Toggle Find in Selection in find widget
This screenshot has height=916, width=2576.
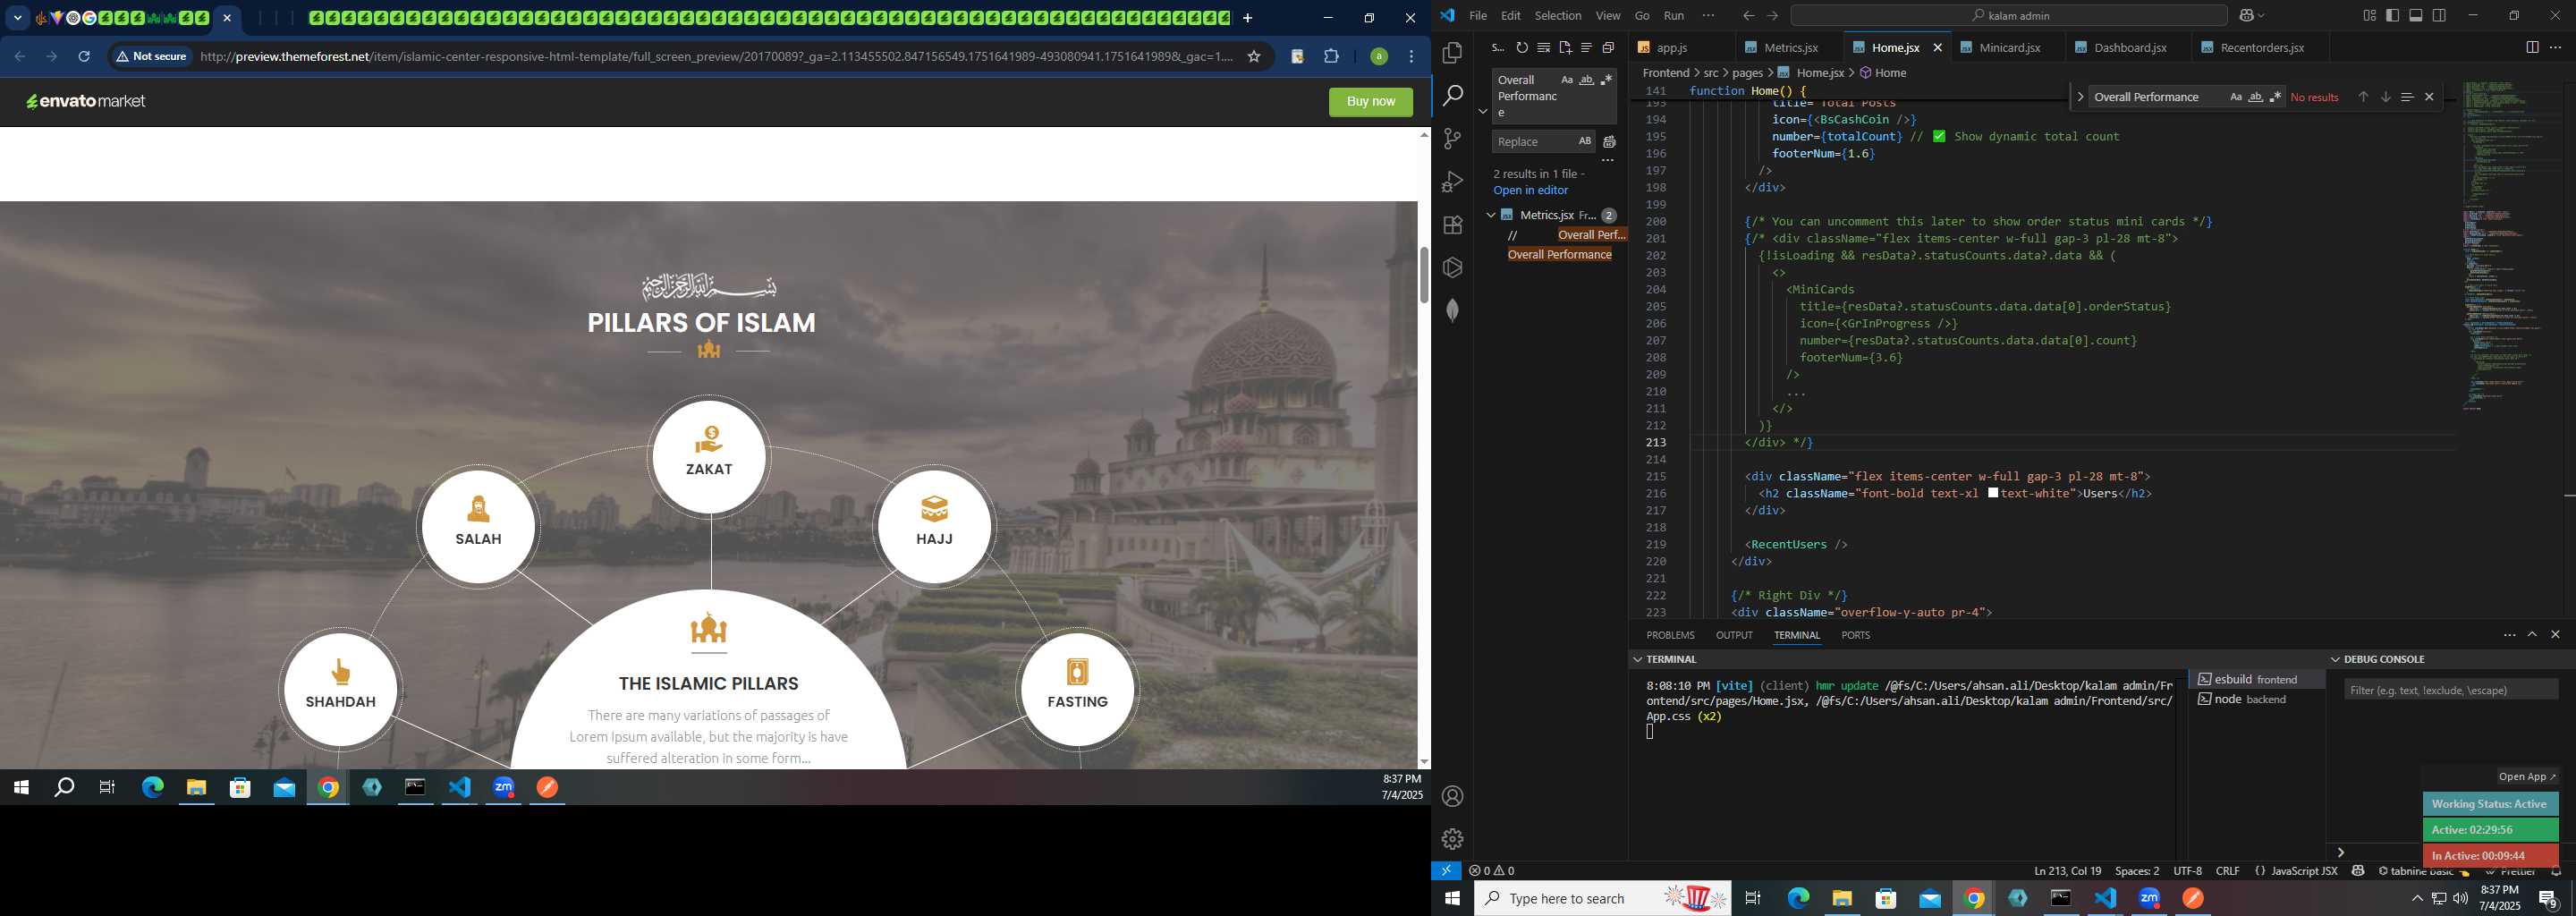tap(2407, 97)
